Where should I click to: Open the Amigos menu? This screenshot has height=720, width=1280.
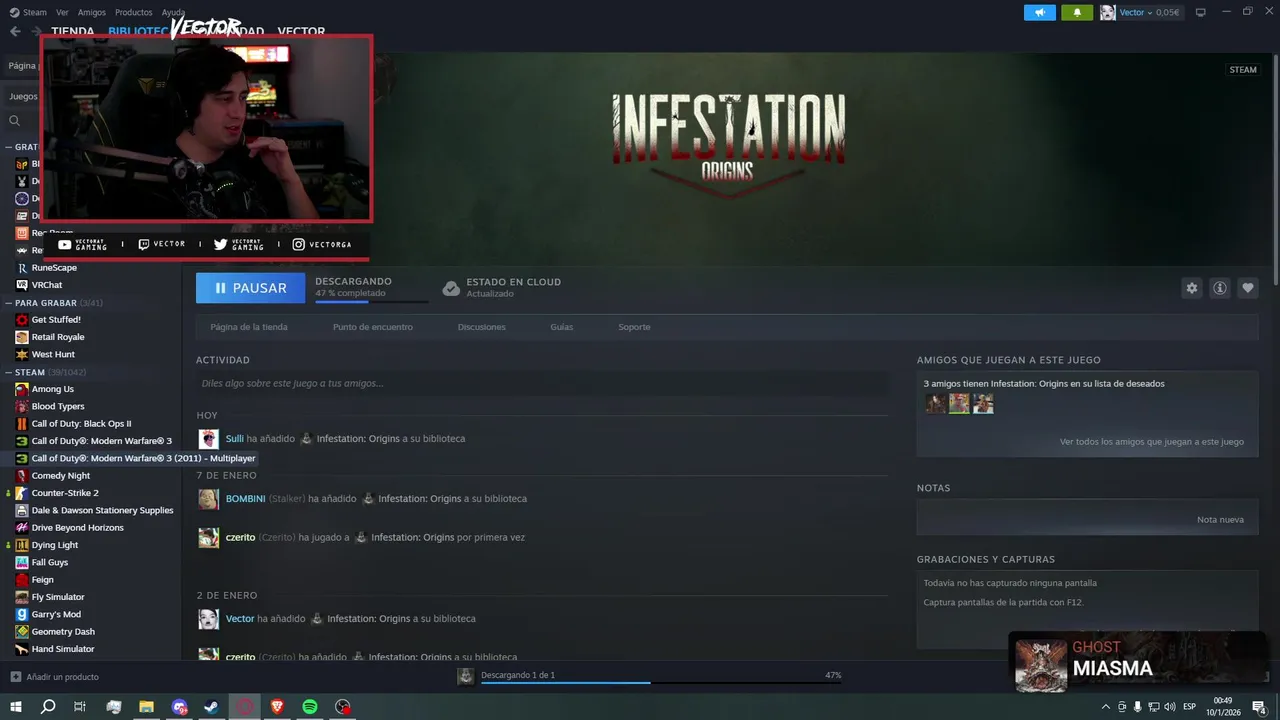coord(92,12)
